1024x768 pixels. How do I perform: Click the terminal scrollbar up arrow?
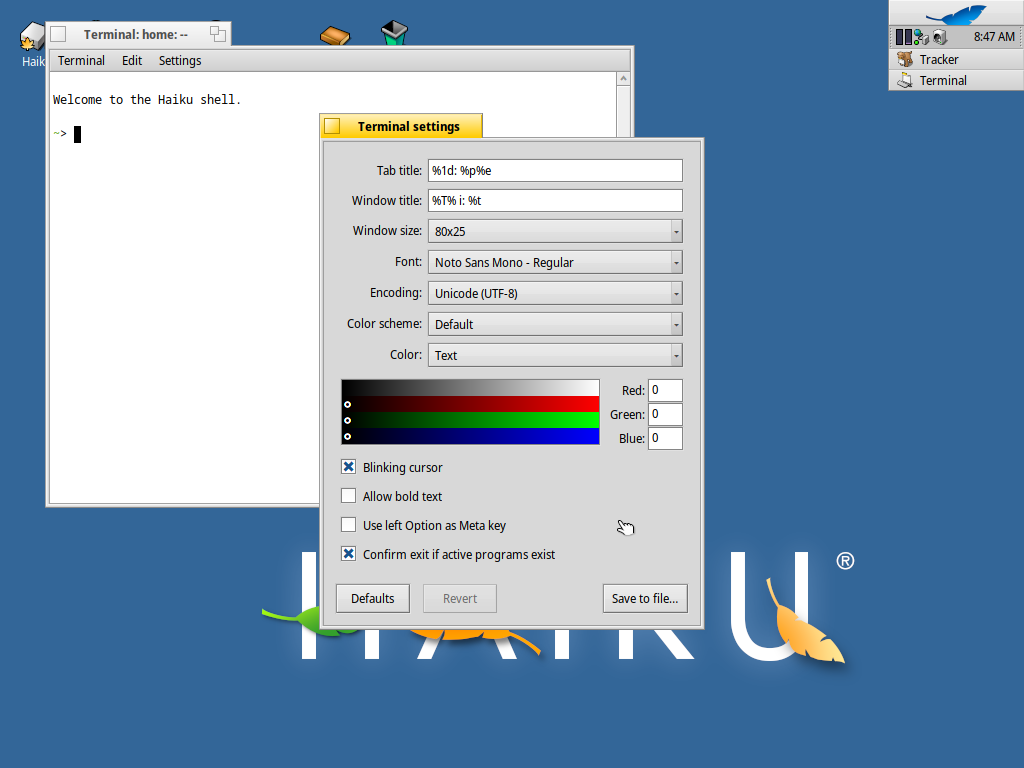(624, 78)
